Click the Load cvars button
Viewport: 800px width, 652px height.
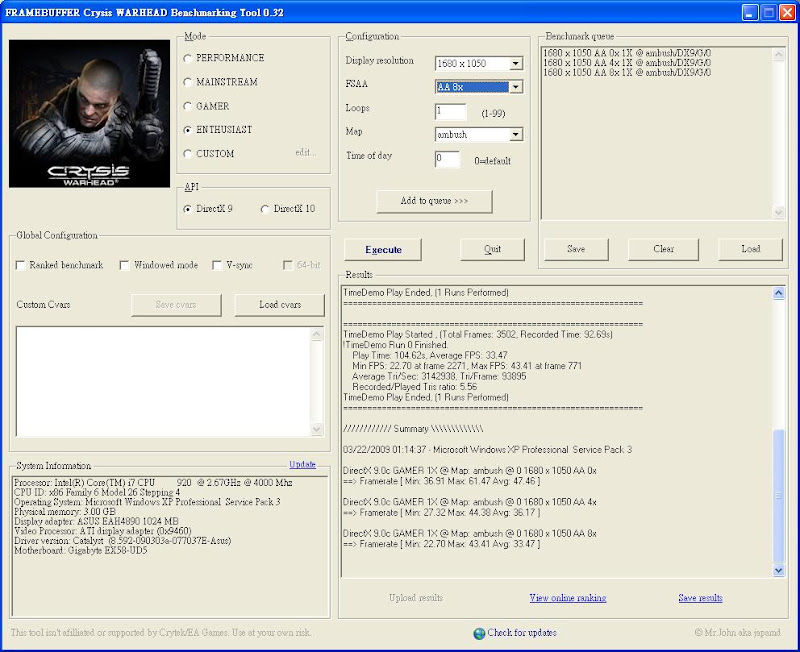coord(280,305)
